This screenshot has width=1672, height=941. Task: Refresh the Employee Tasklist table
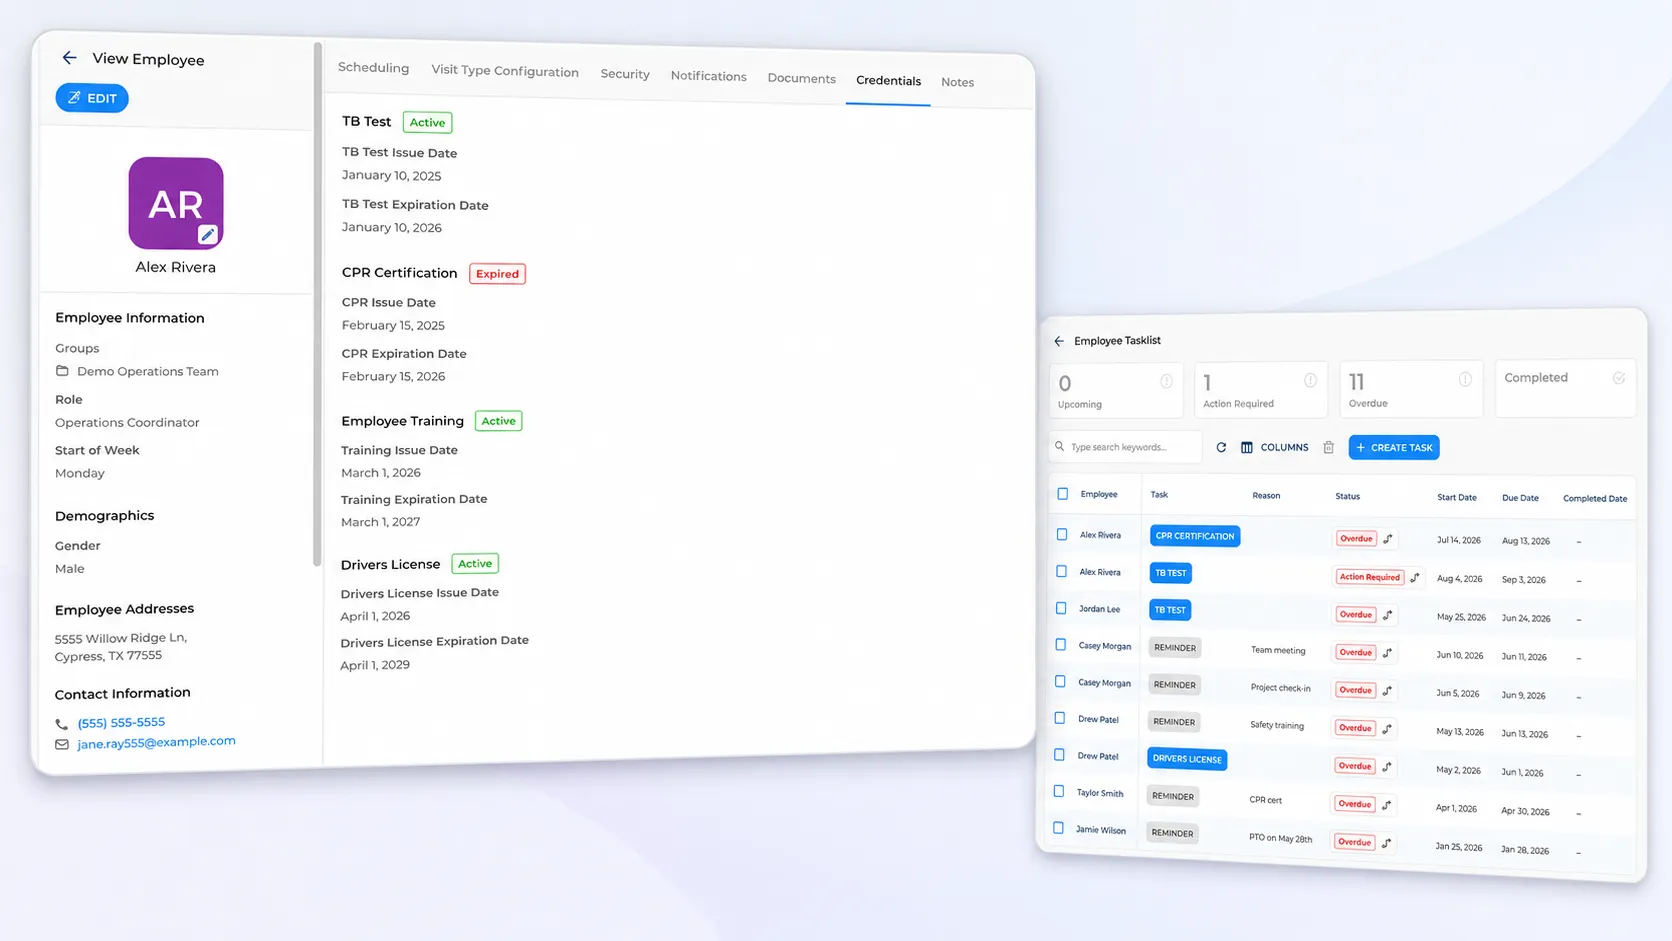pos(1221,447)
